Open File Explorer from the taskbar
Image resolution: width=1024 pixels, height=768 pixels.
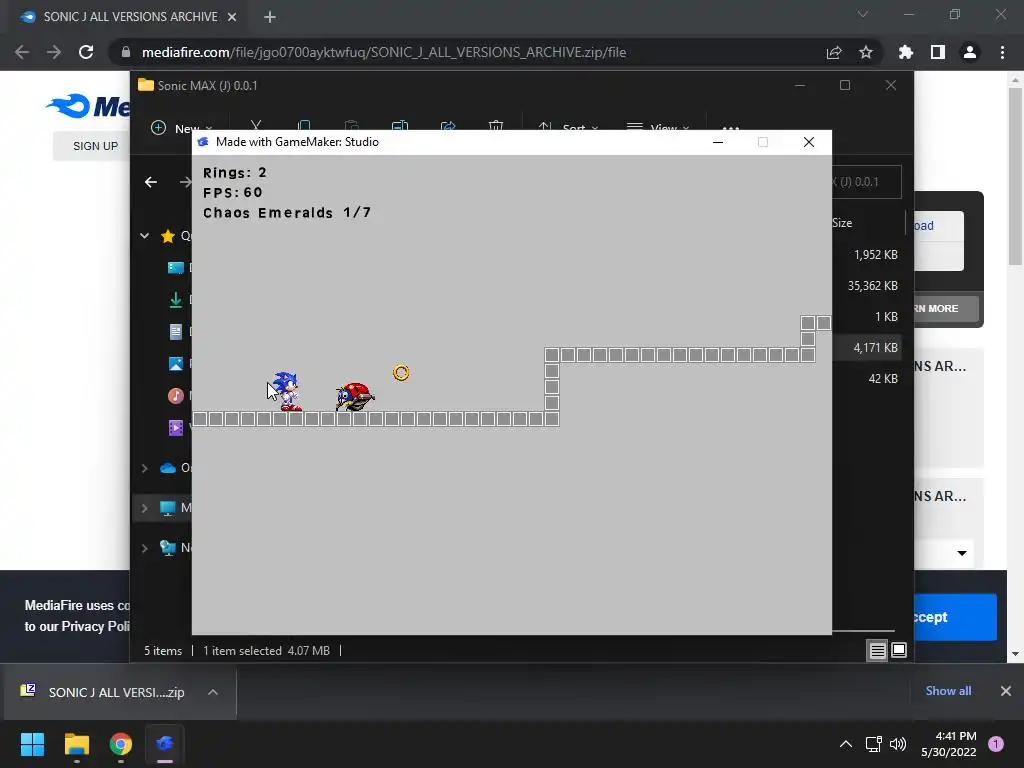[x=76, y=744]
